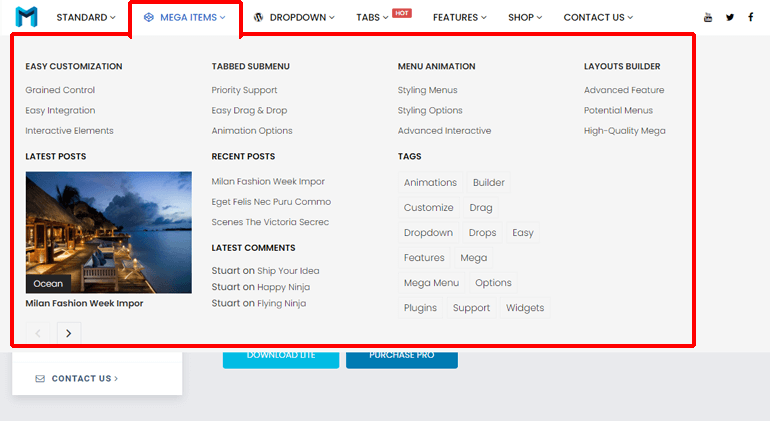This screenshot has width=770, height=421.
Task: Click the Purchase Pro button
Action: [401, 355]
